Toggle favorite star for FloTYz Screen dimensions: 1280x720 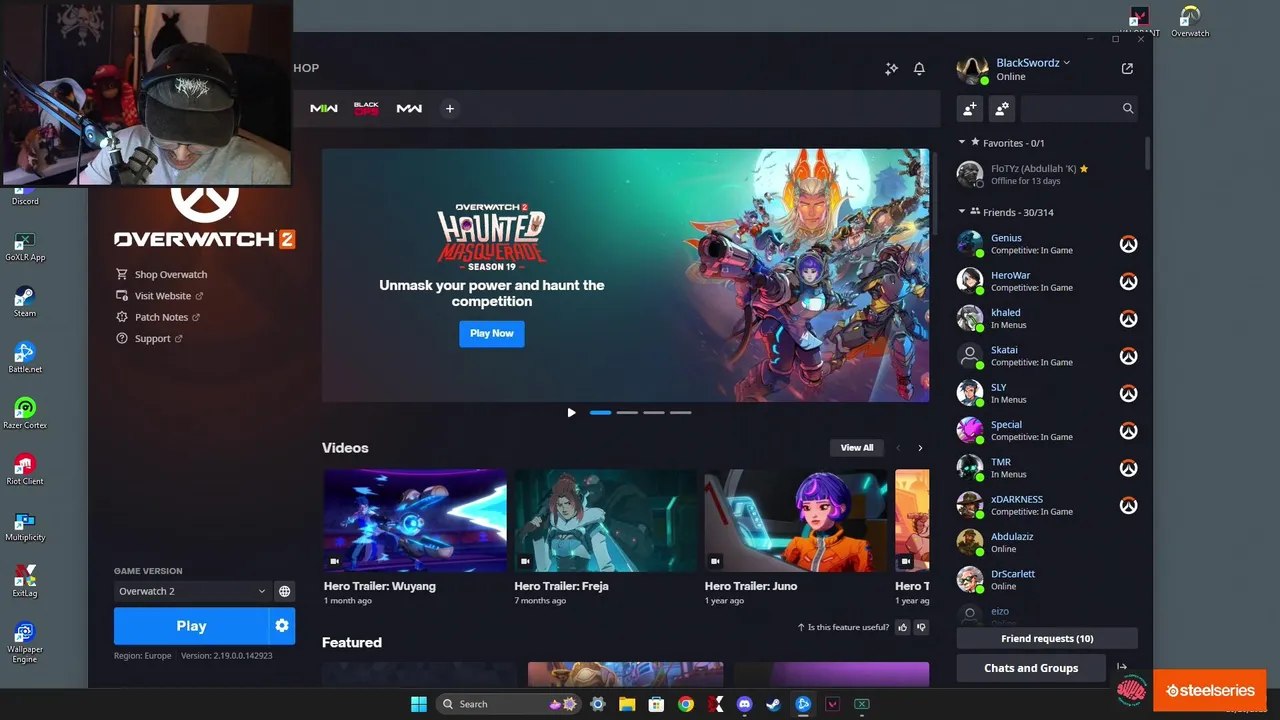(x=1084, y=169)
